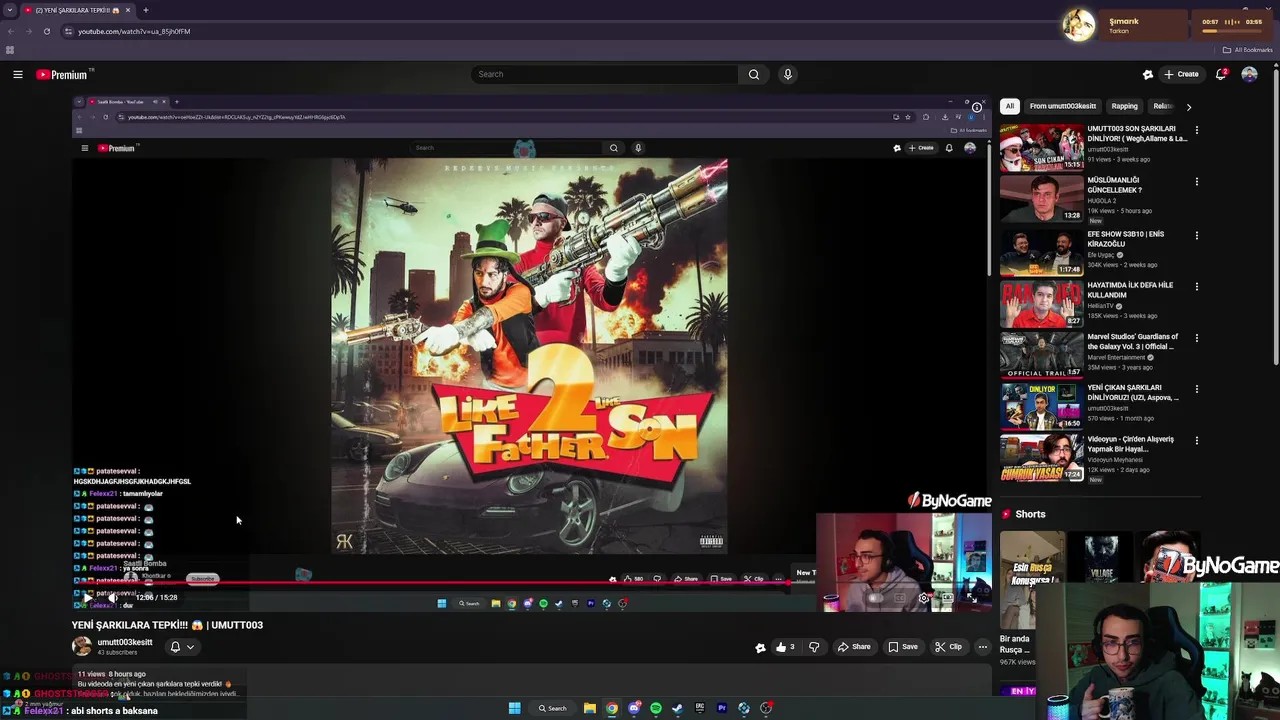The image size is (1280, 720).
Task: Open Chrome from the taskbar
Action: (612, 708)
